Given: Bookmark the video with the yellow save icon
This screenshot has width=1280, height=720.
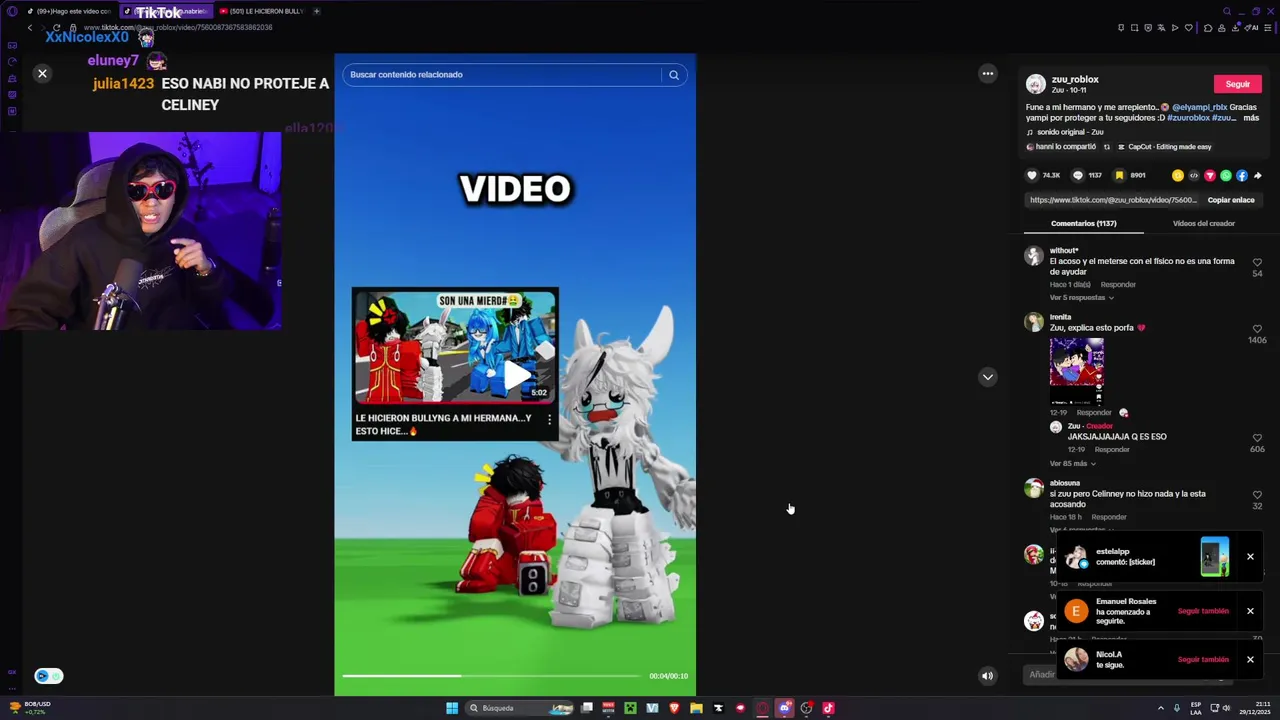Looking at the screenshot, I should 1119,176.
